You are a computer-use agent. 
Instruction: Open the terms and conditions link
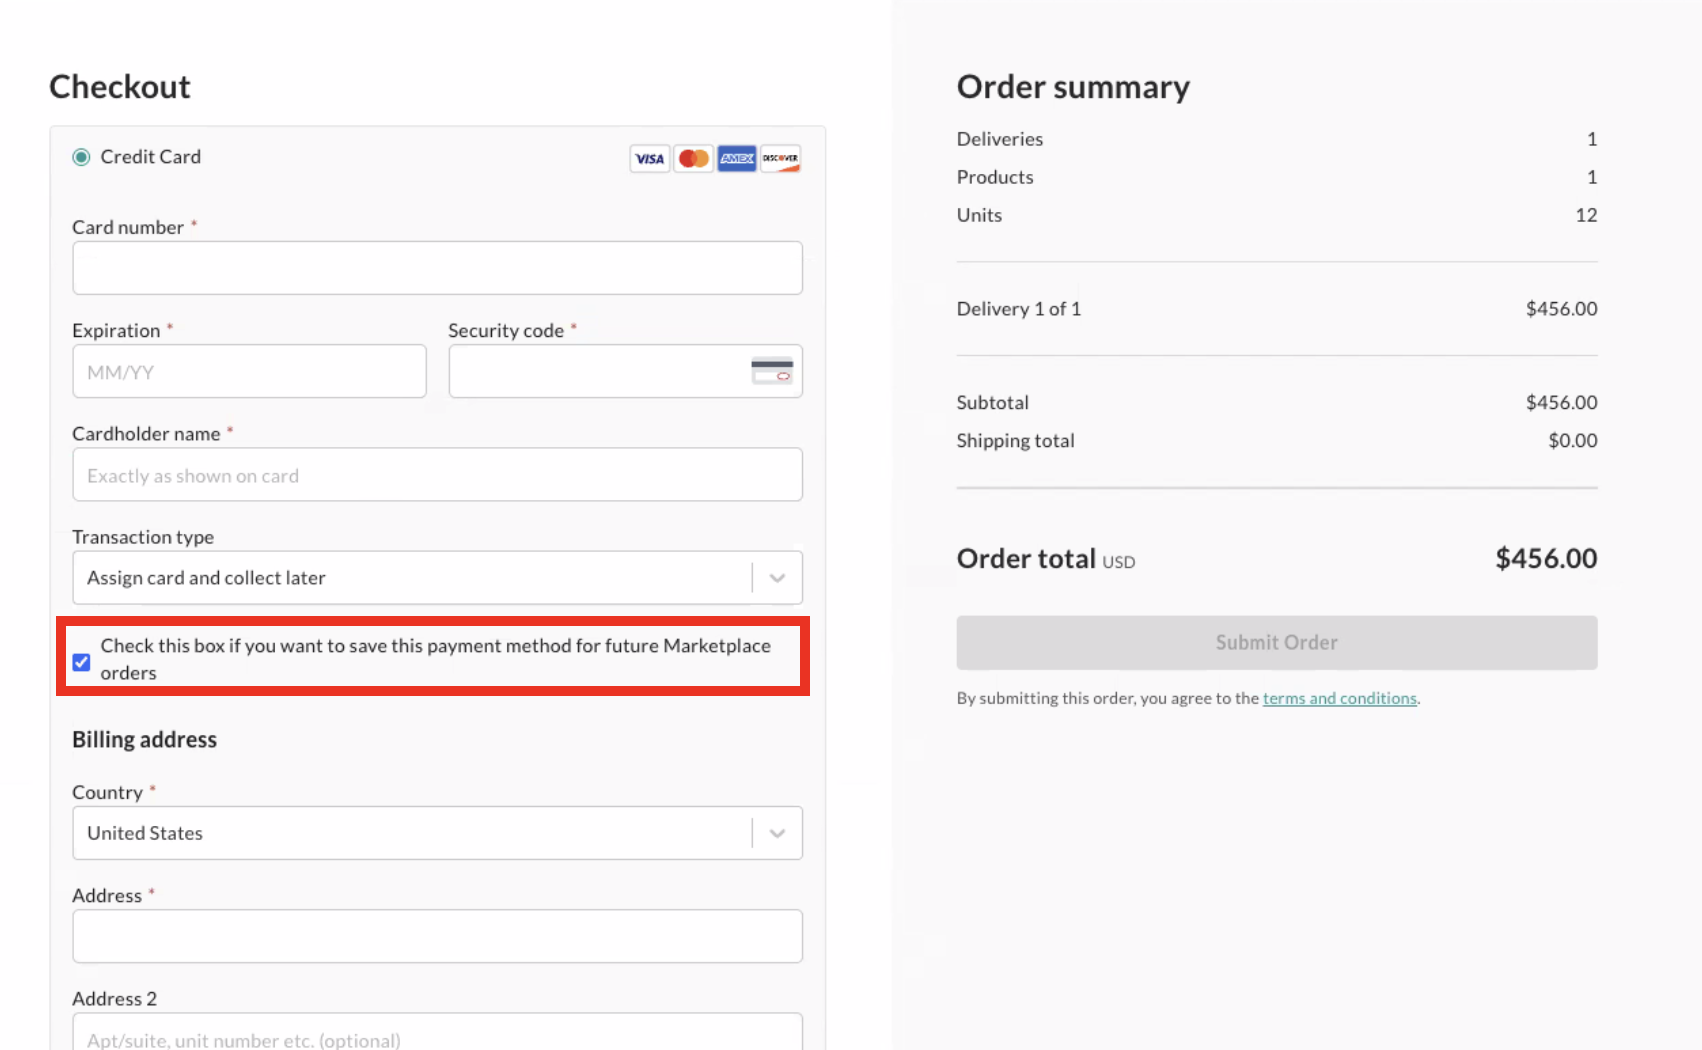coord(1339,698)
